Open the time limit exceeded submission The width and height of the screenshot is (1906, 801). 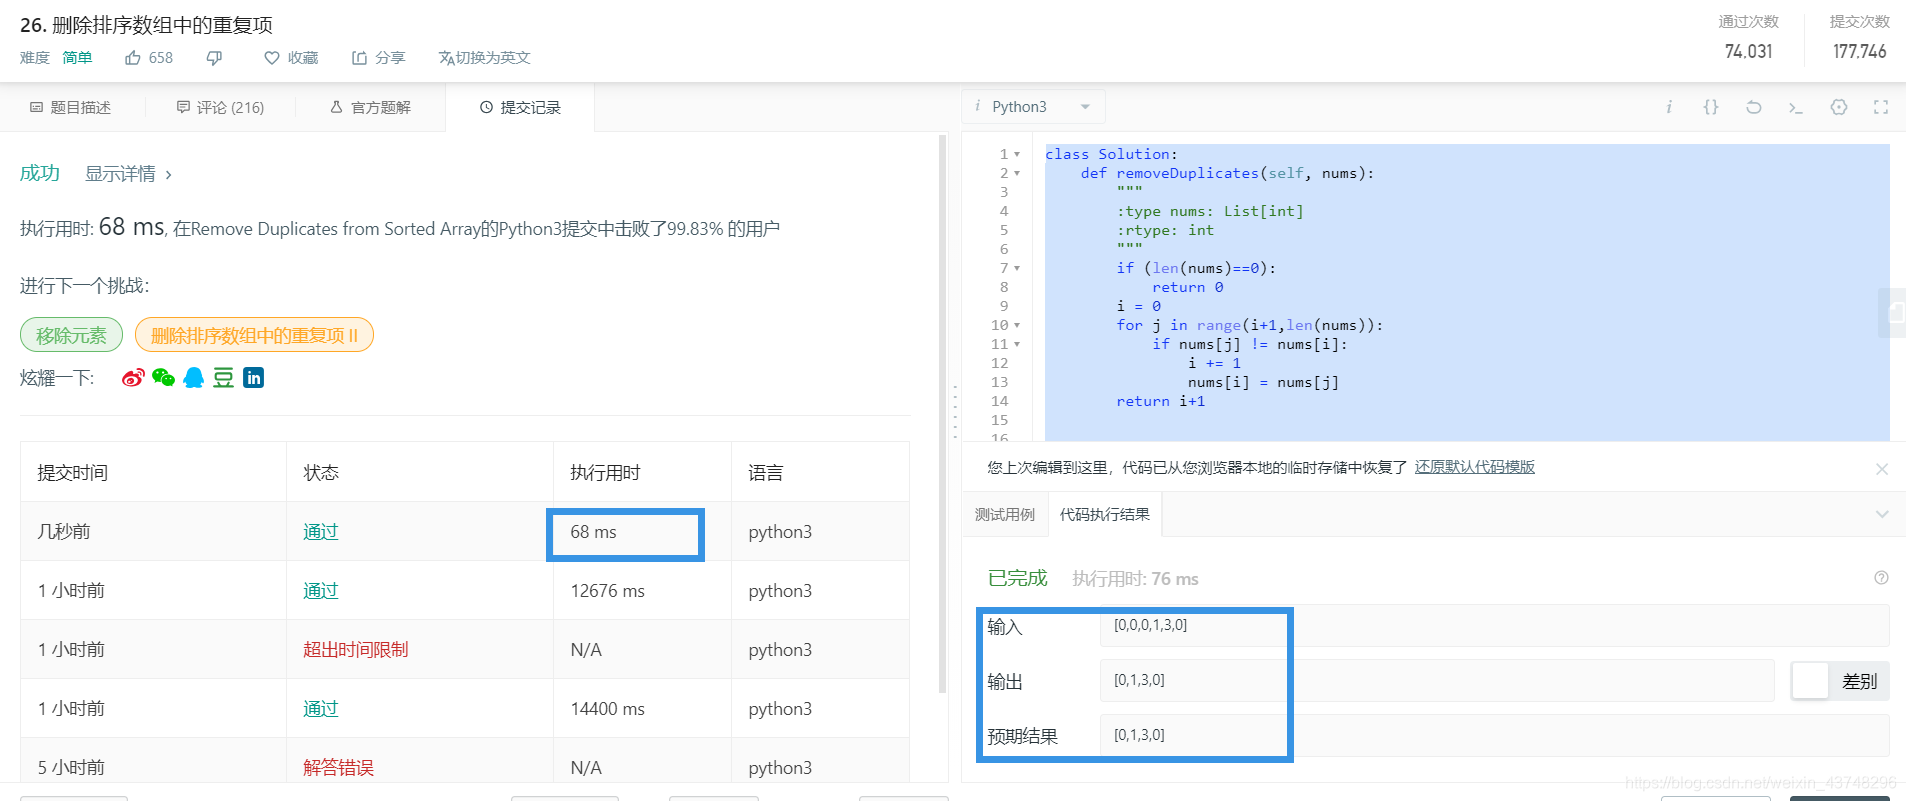click(x=356, y=650)
